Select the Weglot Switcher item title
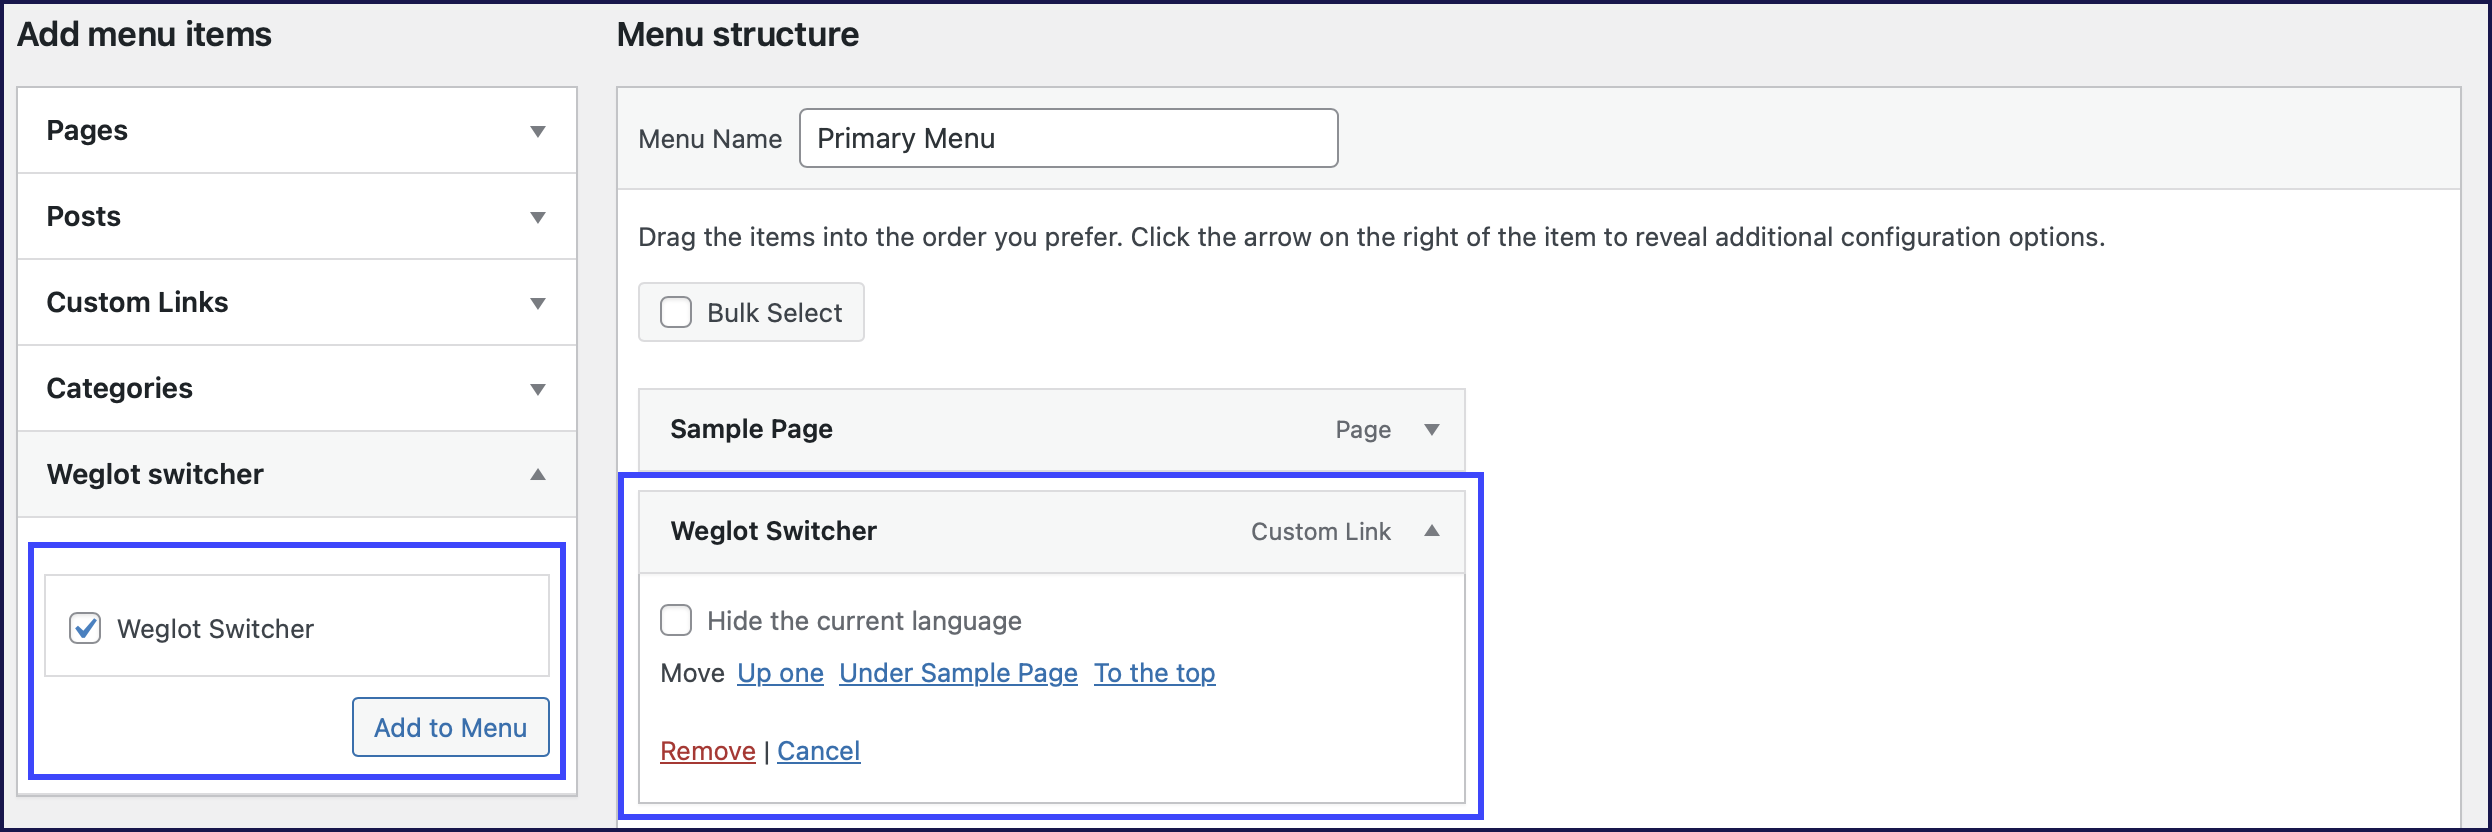Image resolution: width=2492 pixels, height=832 pixels. pyautogui.click(x=773, y=531)
